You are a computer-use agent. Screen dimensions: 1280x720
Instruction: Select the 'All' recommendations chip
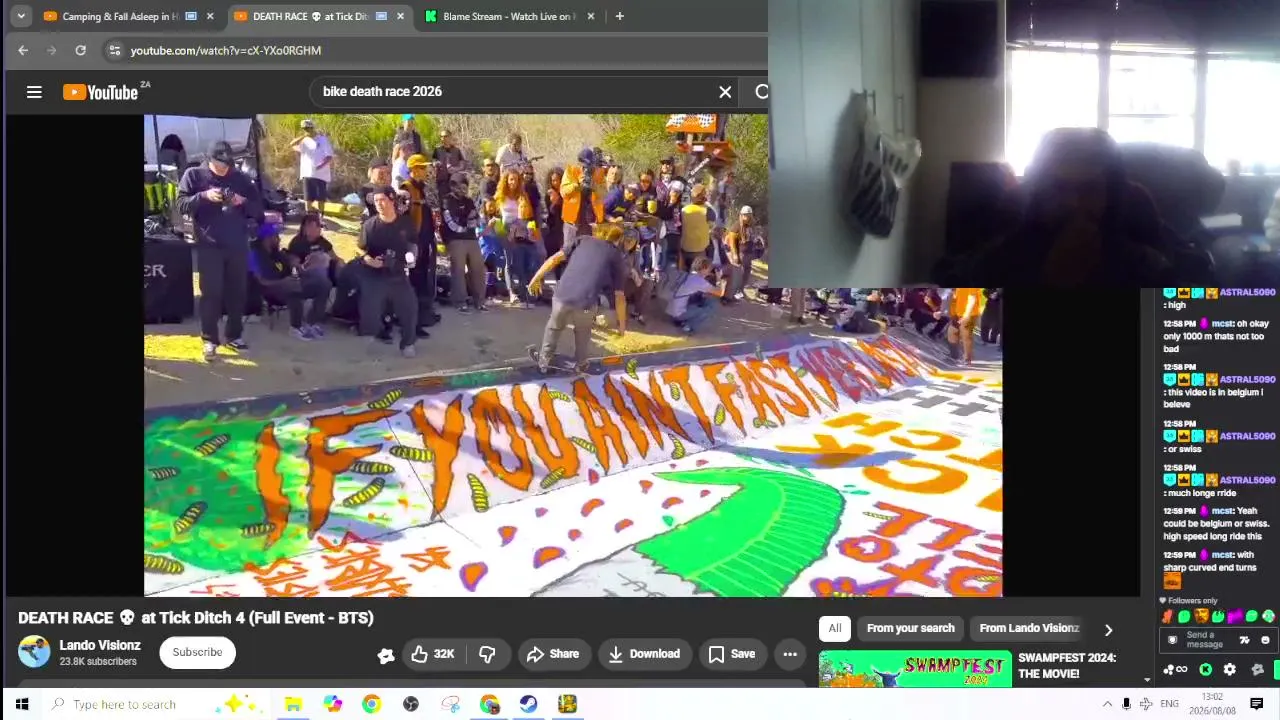(835, 628)
